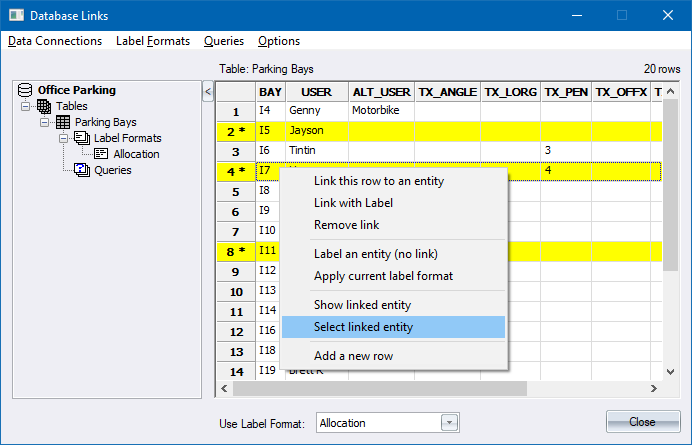Choose Add a new row option
Screen dimensions: 692x445
click(x=353, y=357)
